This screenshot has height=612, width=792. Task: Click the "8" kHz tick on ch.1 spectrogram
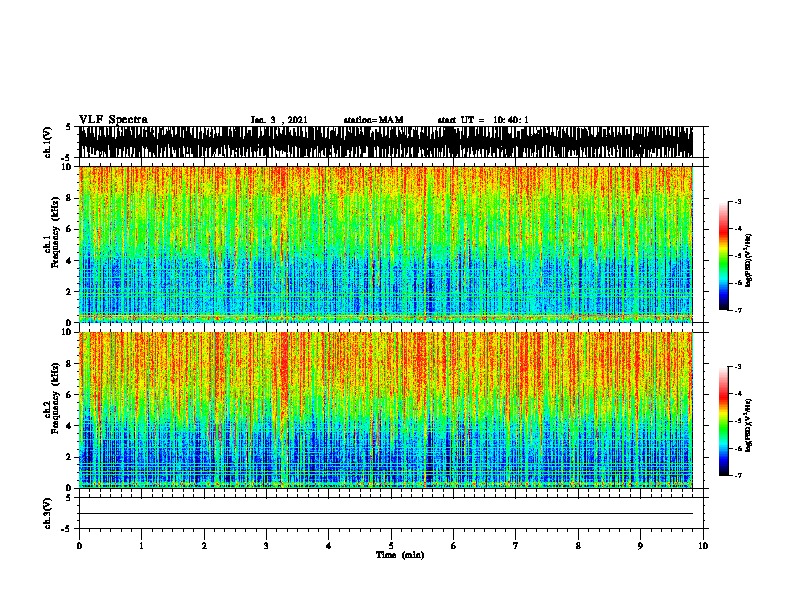70,198
